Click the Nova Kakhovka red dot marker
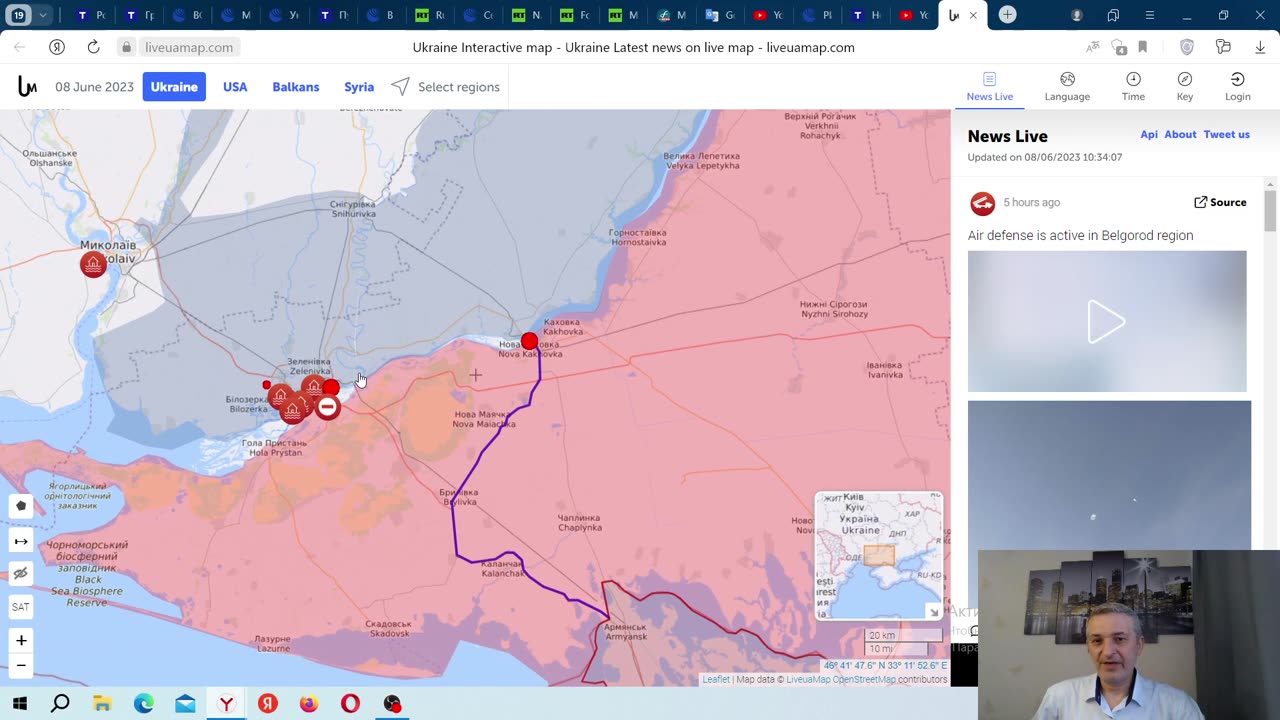The image size is (1280, 720). 529,342
